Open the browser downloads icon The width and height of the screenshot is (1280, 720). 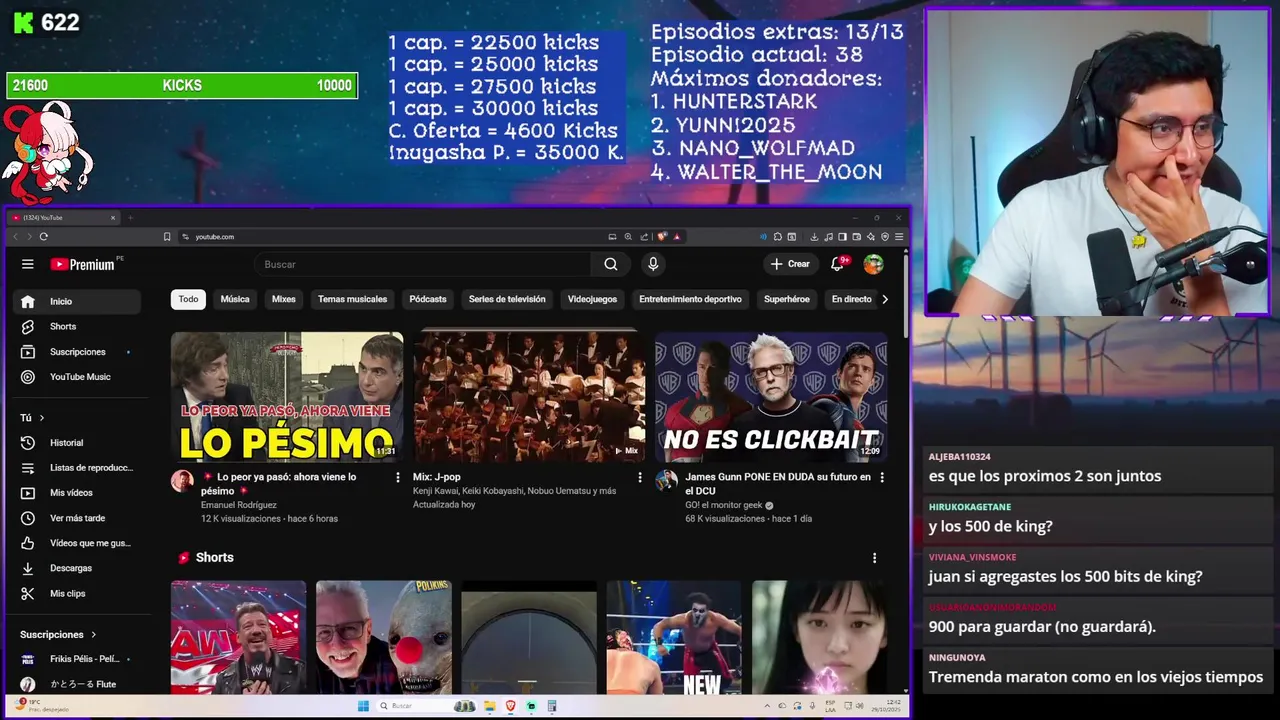[814, 237]
